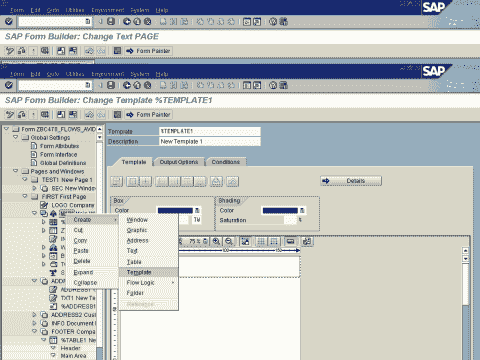Collapse Global Settings tree node
Viewport: 480px width, 360px height.
tap(15, 137)
